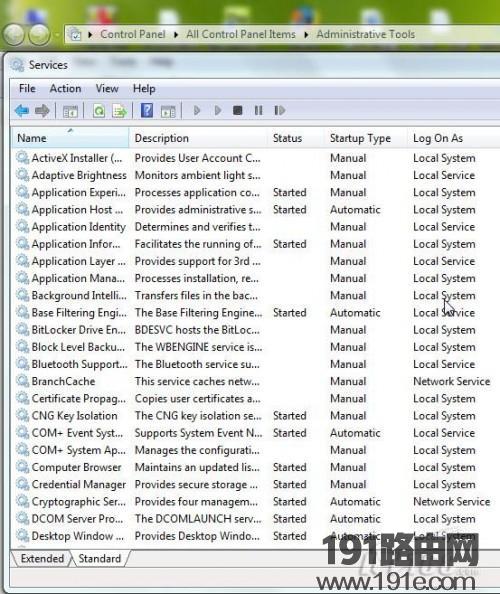Click the blue Help question-mark icon

pyautogui.click(x=147, y=111)
